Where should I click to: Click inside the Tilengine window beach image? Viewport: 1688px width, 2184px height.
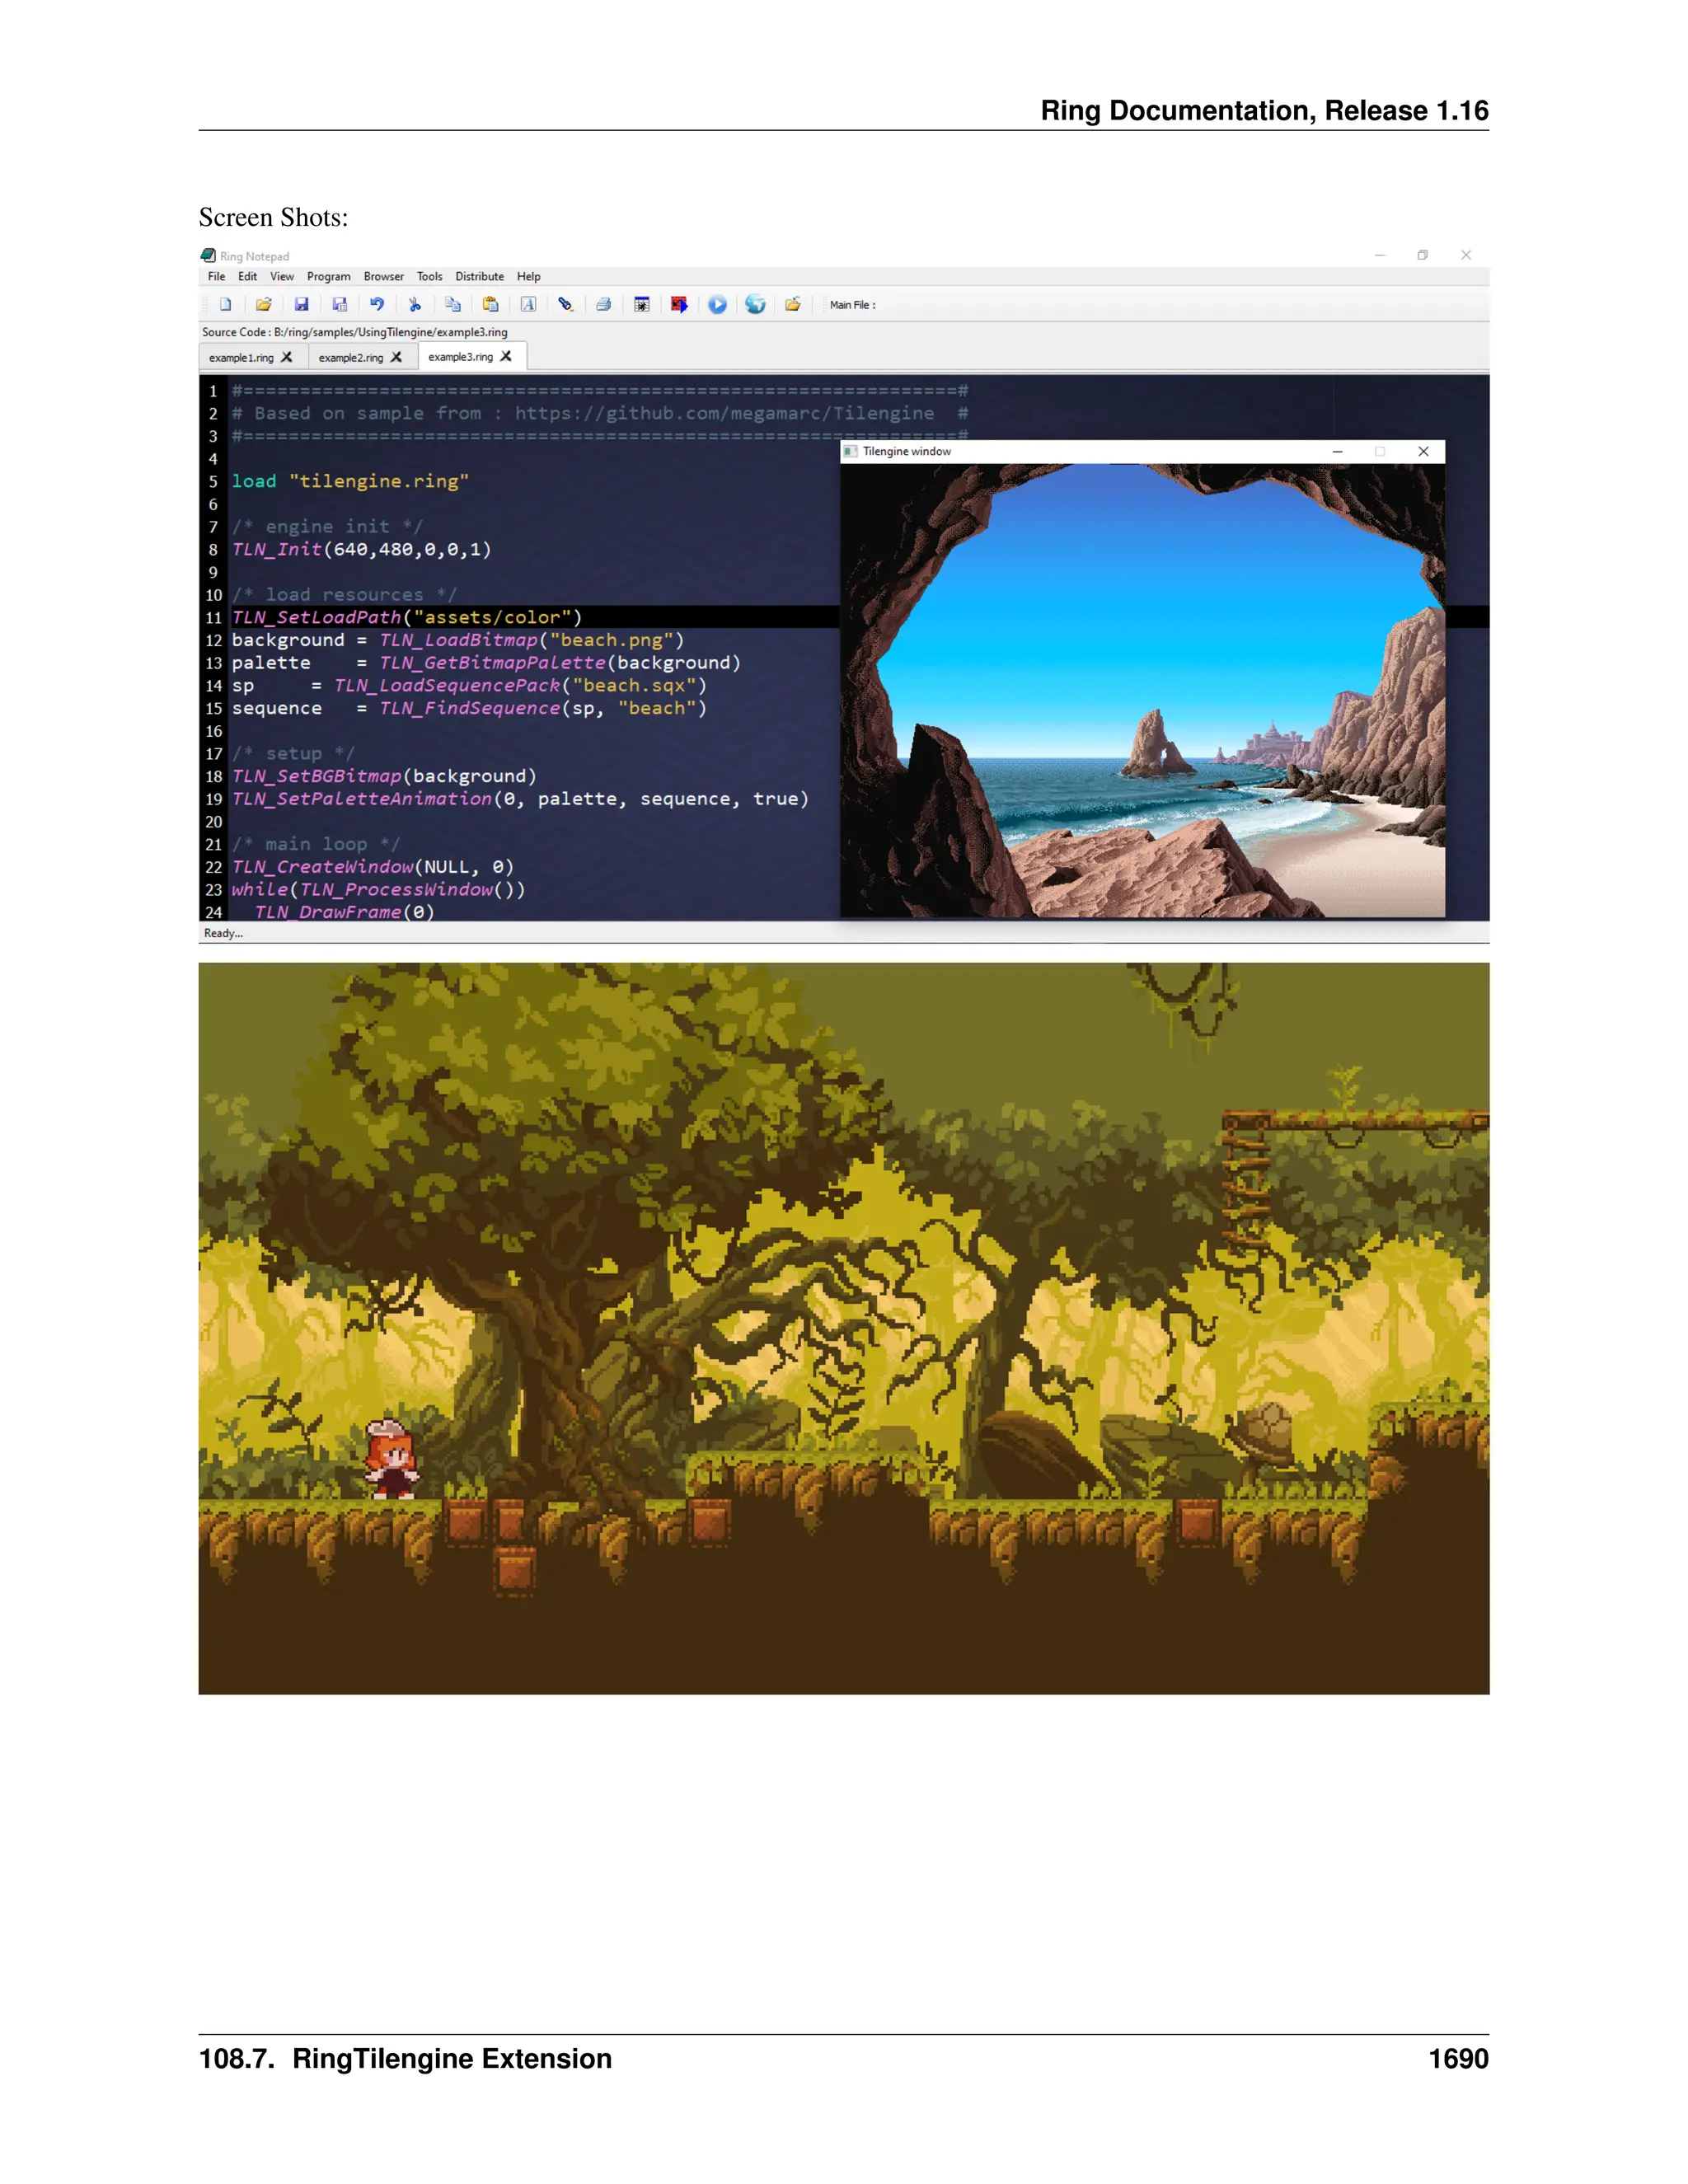coord(1142,690)
